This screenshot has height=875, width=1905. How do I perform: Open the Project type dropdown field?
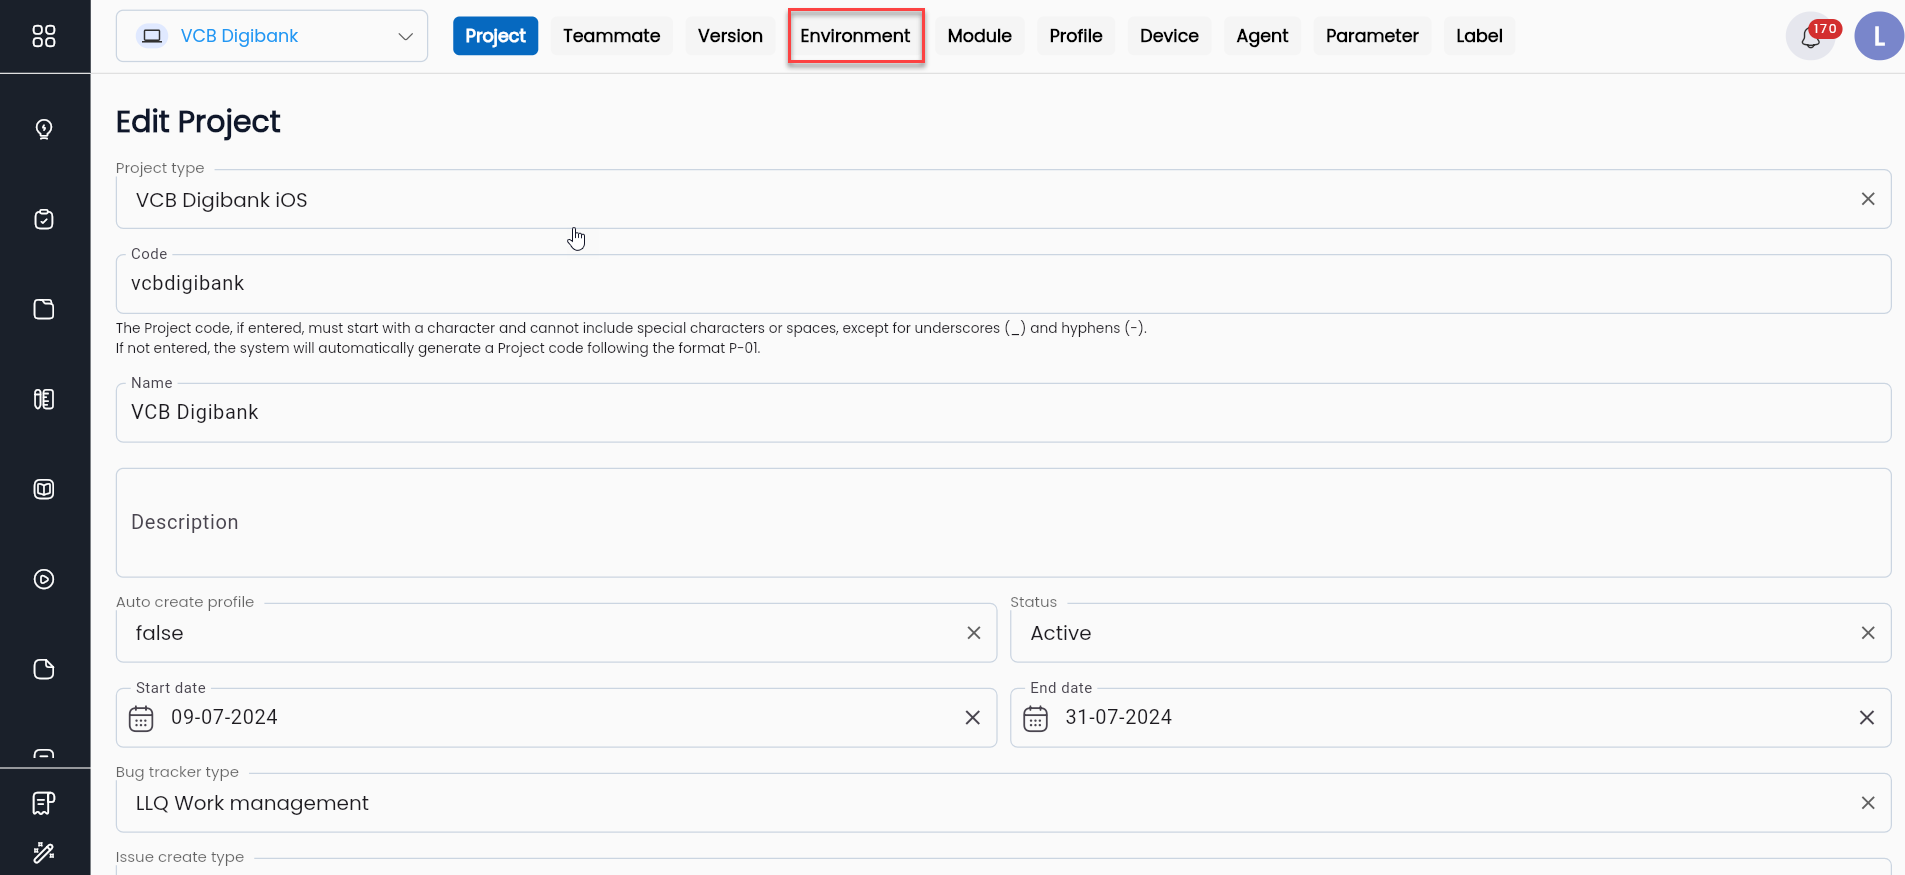990,199
